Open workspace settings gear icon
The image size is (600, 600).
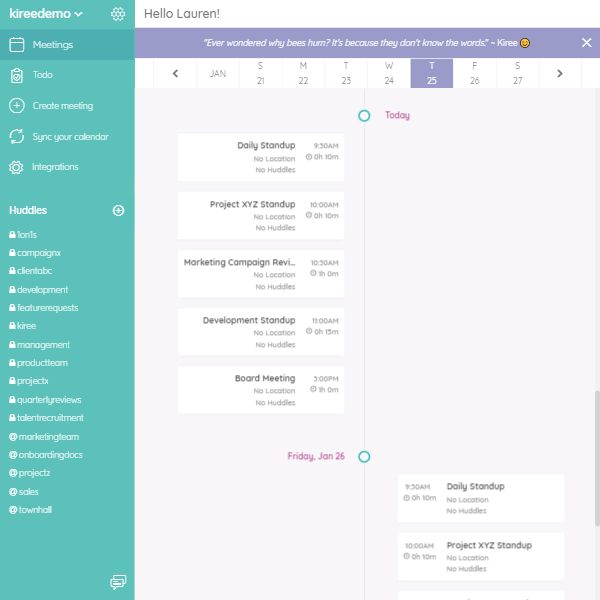[118, 14]
